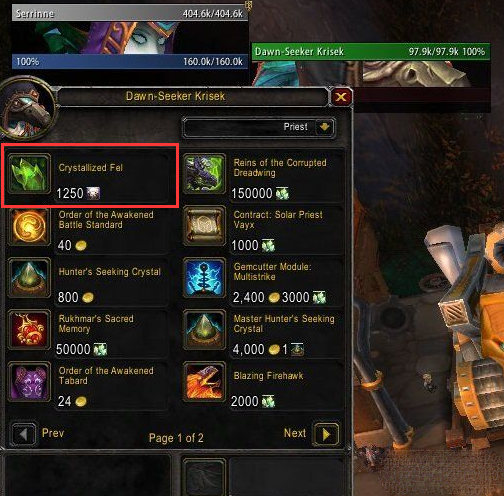Select the Gemcutter Module: Multistrike icon
The height and width of the screenshot is (496, 504).
204,278
